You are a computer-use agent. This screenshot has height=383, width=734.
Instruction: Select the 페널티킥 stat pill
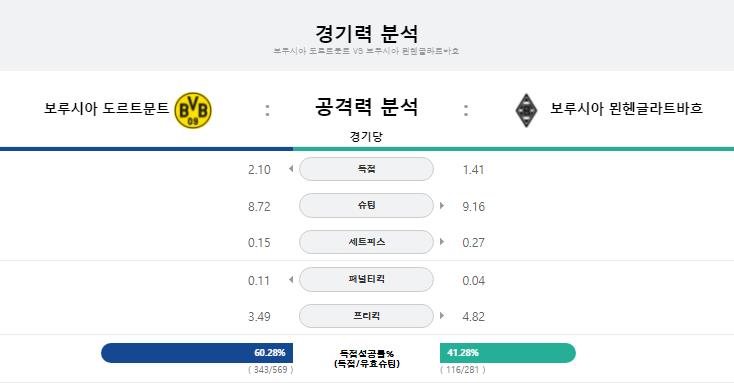pyautogui.click(x=367, y=280)
